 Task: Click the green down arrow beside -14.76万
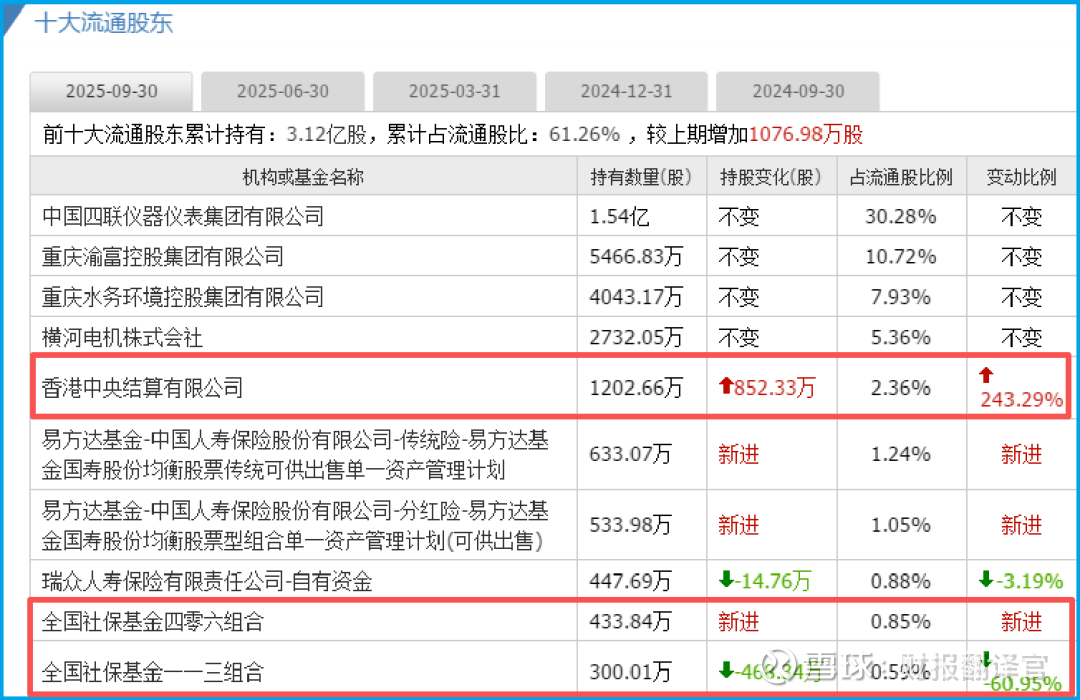tap(725, 579)
